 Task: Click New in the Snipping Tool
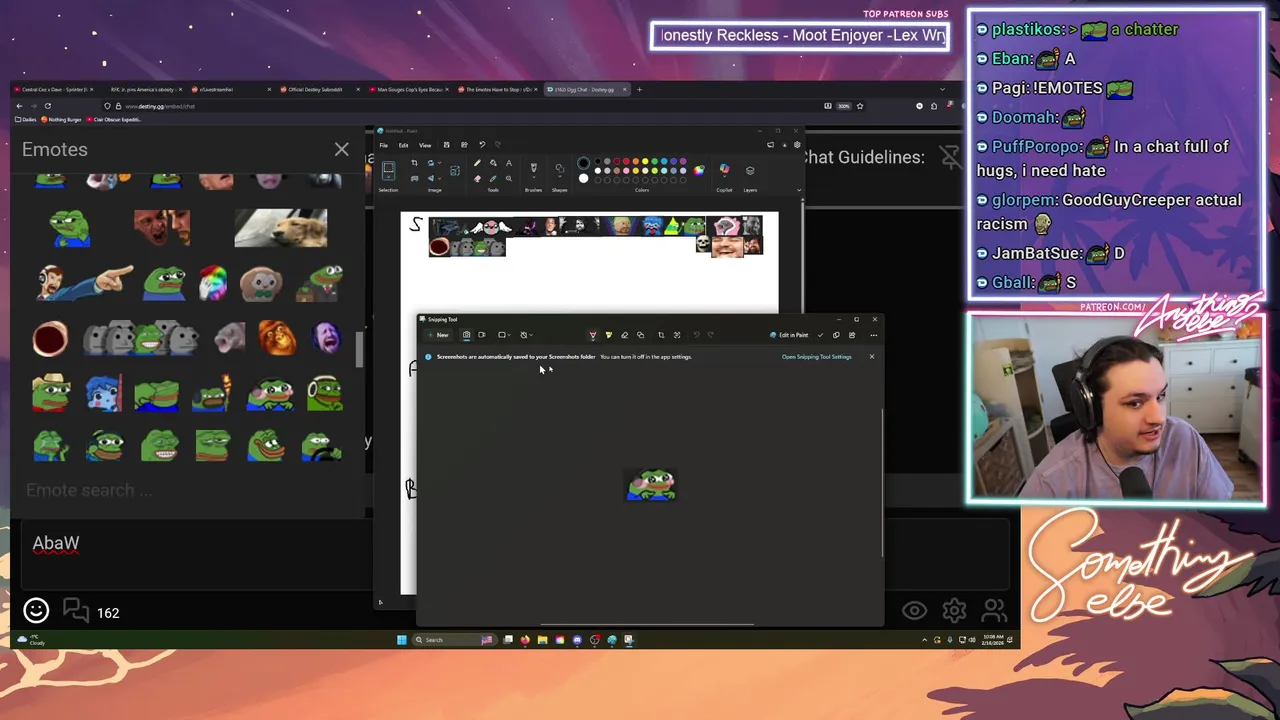pyautogui.click(x=439, y=335)
